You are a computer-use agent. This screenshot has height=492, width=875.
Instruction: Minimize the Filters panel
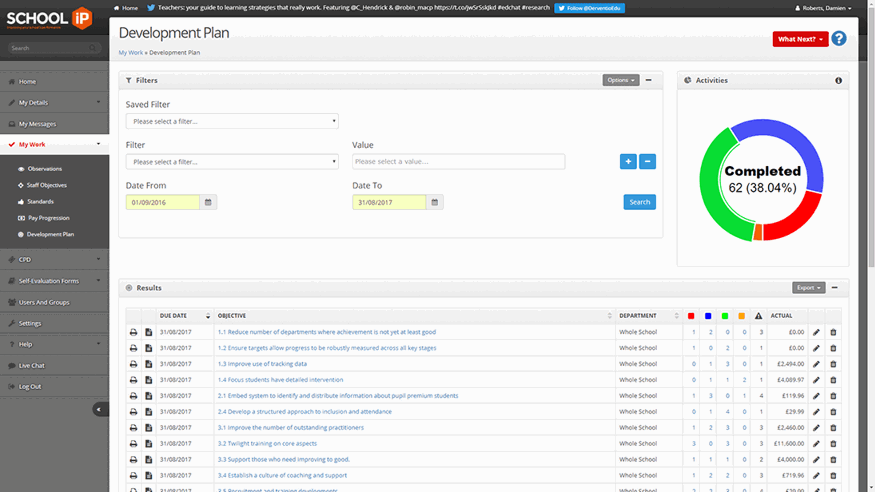[648, 80]
